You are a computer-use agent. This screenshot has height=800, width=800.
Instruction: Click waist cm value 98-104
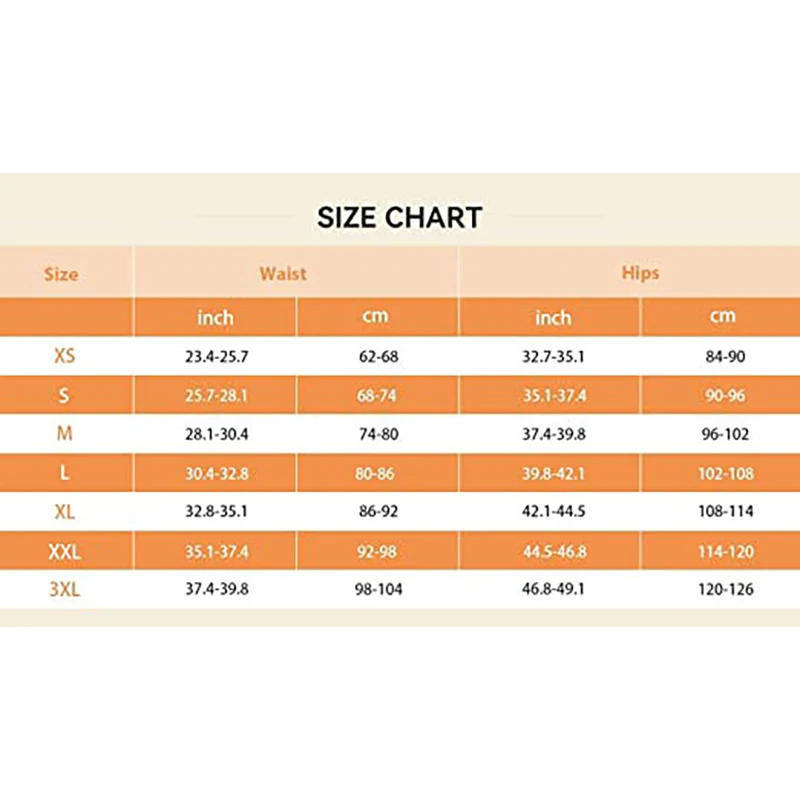click(377, 590)
